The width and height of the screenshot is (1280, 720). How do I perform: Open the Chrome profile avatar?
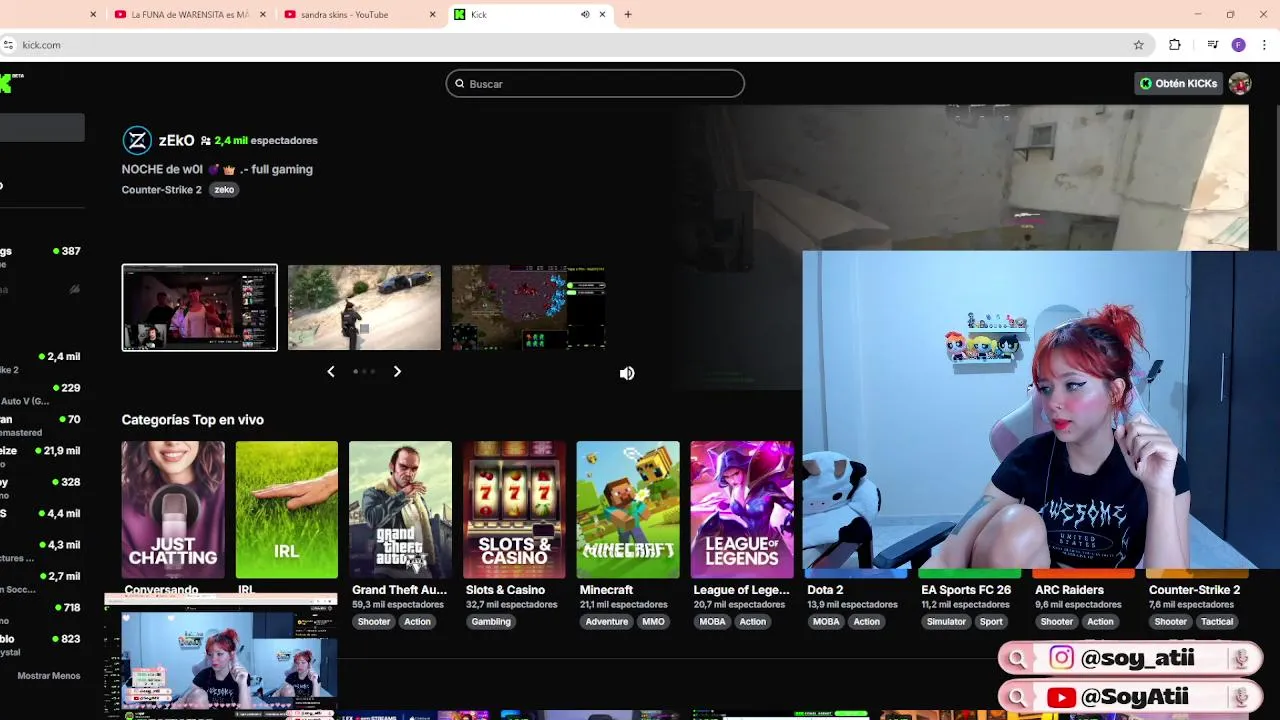tap(1238, 45)
